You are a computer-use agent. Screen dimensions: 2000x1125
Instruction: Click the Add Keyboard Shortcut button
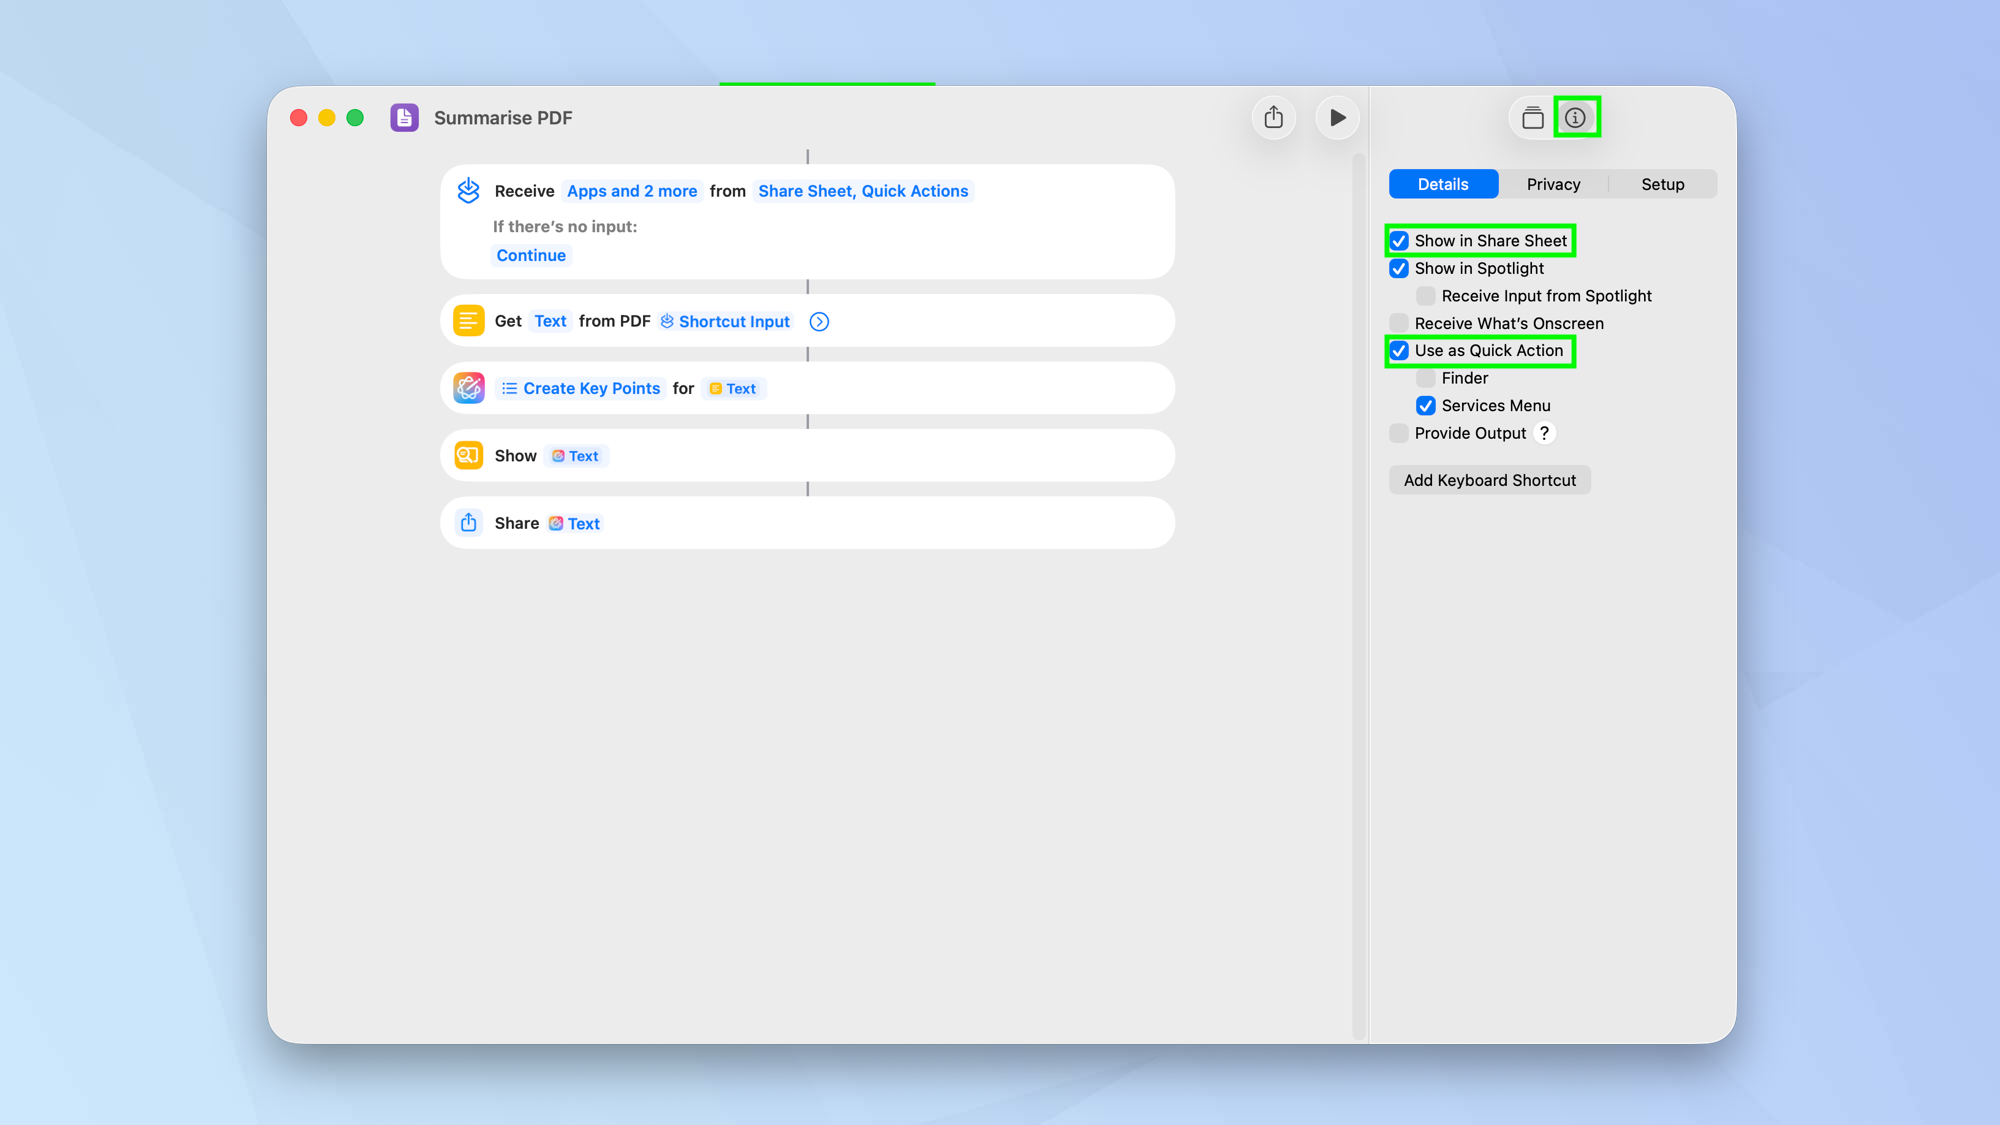click(1489, 480)
